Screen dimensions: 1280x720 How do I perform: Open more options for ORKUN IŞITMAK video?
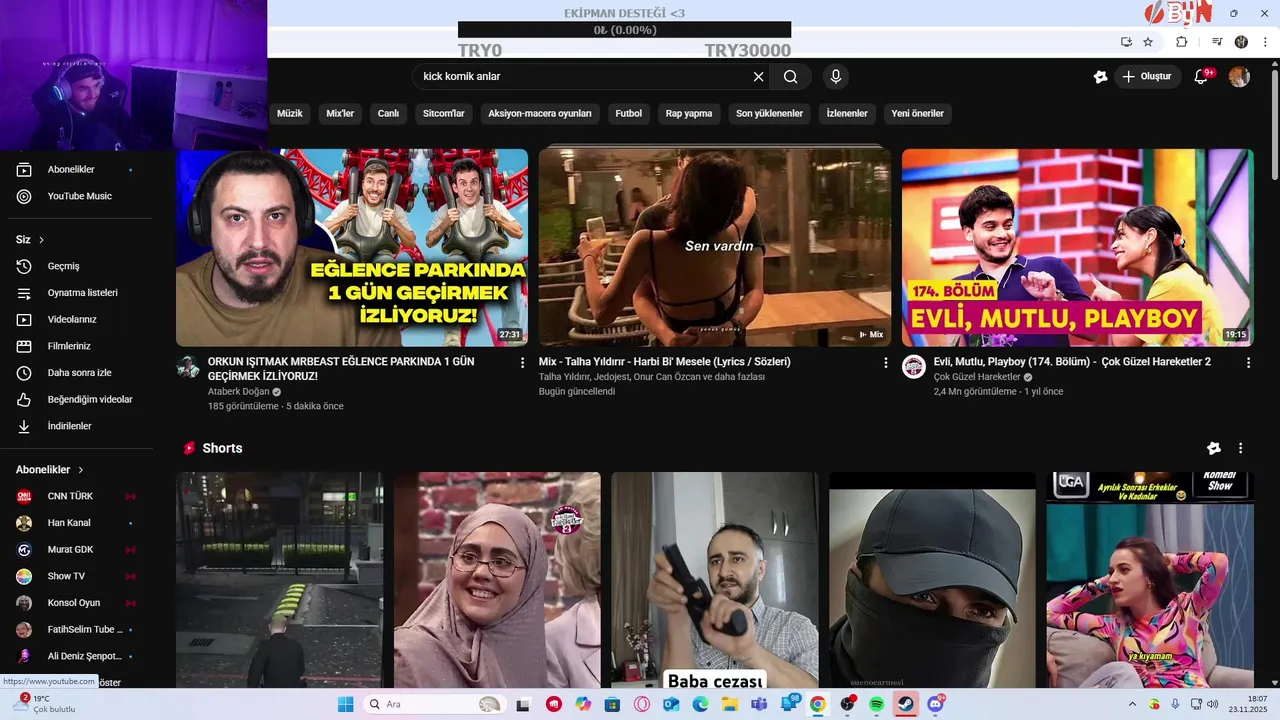point(522,363)
